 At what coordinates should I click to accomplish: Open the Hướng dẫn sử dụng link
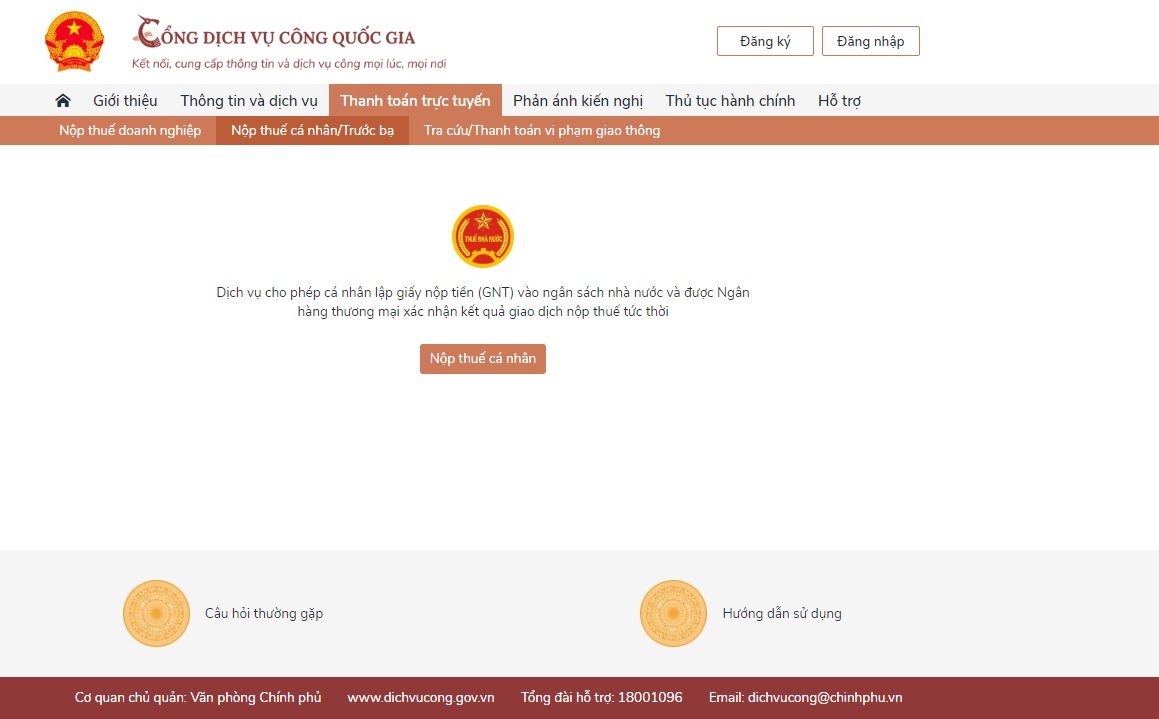782,614
